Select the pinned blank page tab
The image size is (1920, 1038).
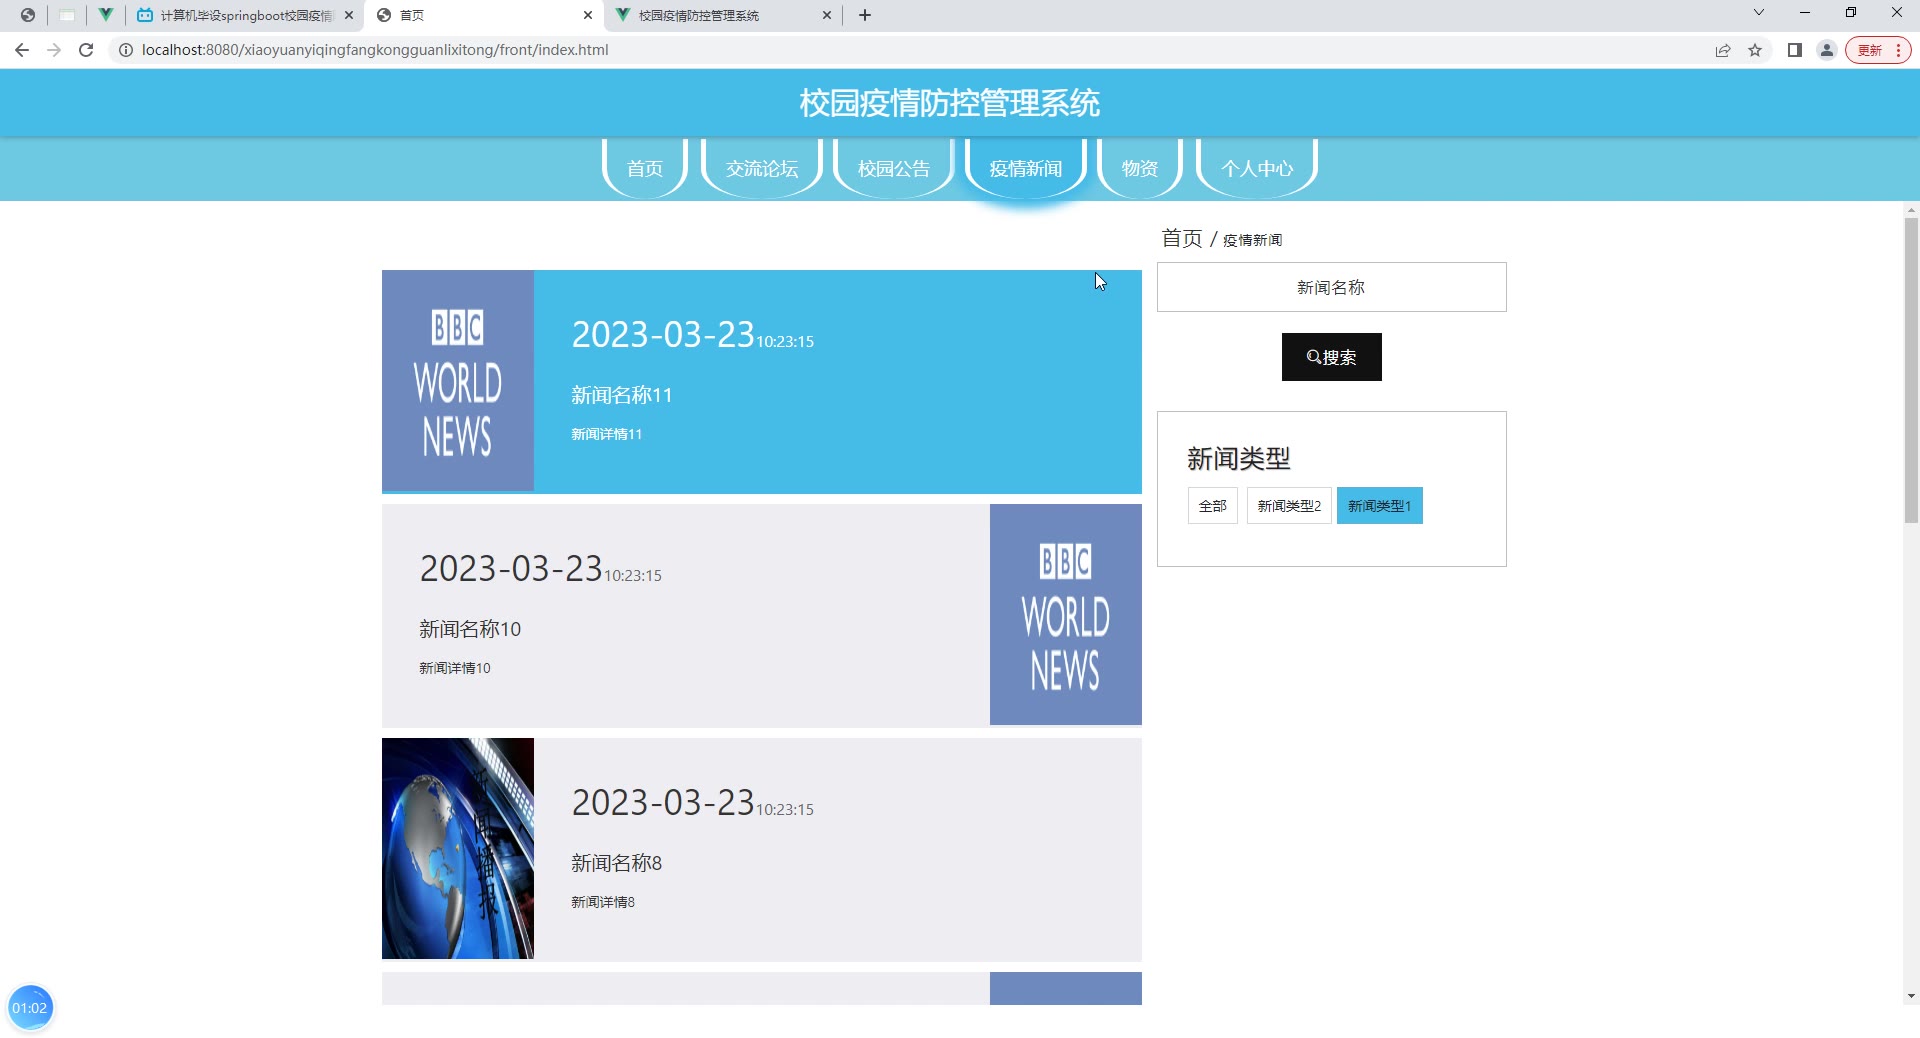tap(67, 15)
